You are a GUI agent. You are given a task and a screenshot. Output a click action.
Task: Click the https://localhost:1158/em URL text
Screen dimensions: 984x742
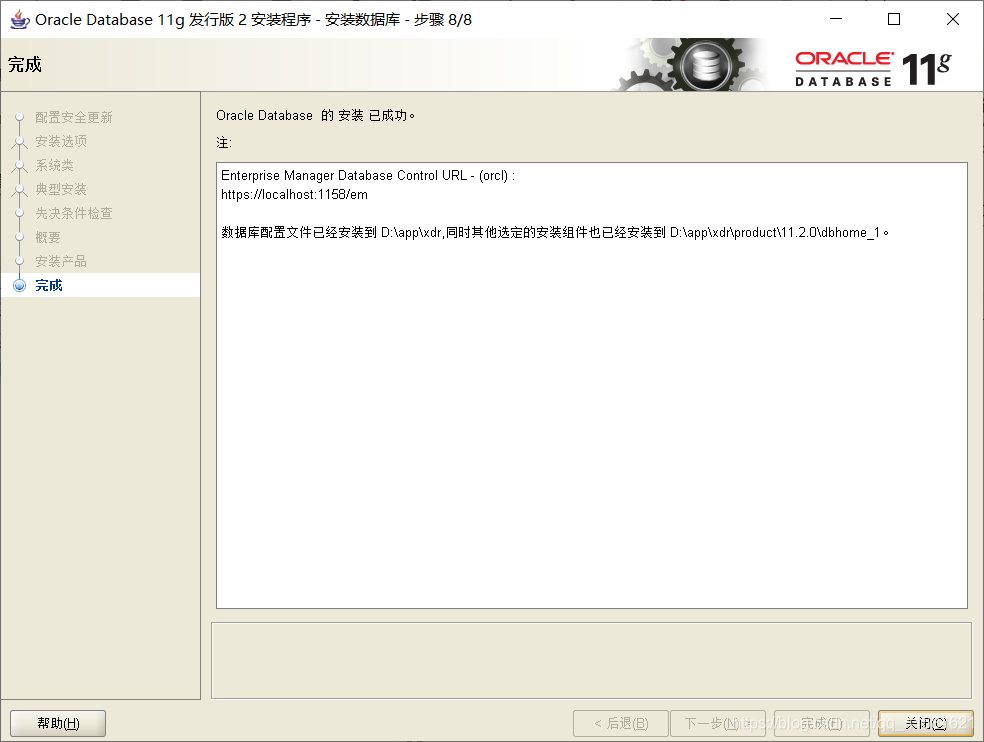[294, 195]
